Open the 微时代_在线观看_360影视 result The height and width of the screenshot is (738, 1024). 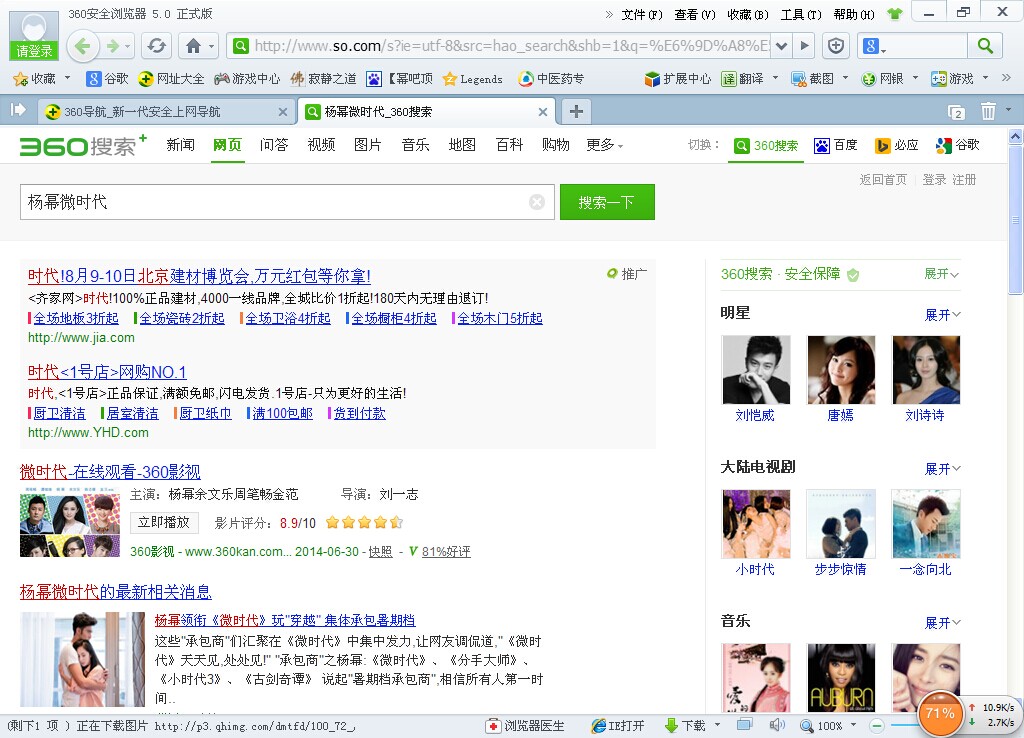point(110,472)
